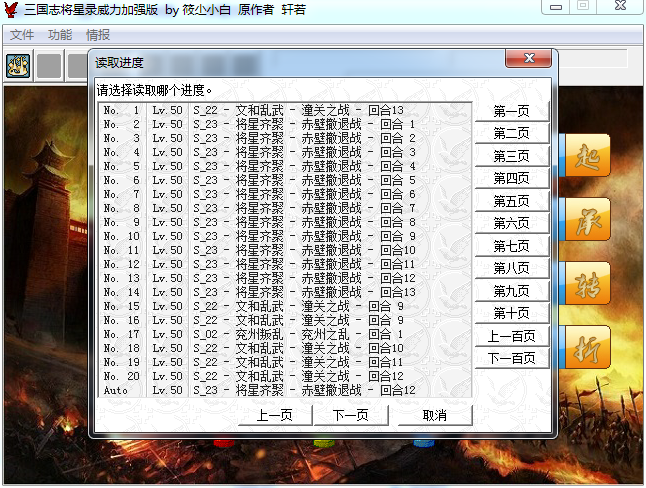
Task: Select save No. 7 赤壁撤退战 回合 6
Action: click(x=285, y=195)
